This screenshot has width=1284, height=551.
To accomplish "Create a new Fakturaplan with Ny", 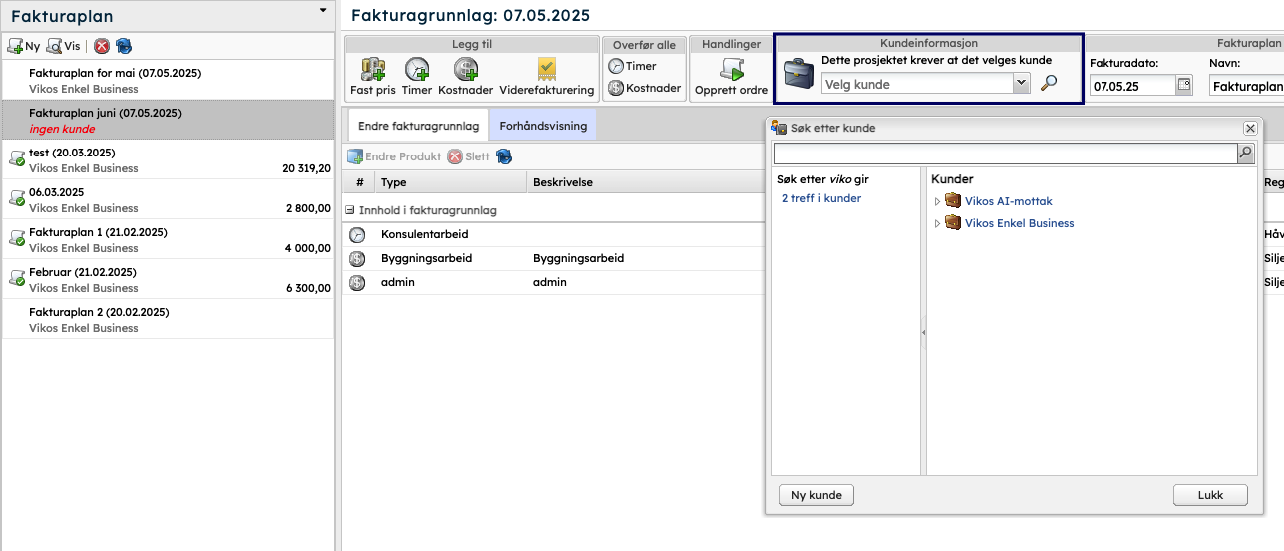I will 24,46.
